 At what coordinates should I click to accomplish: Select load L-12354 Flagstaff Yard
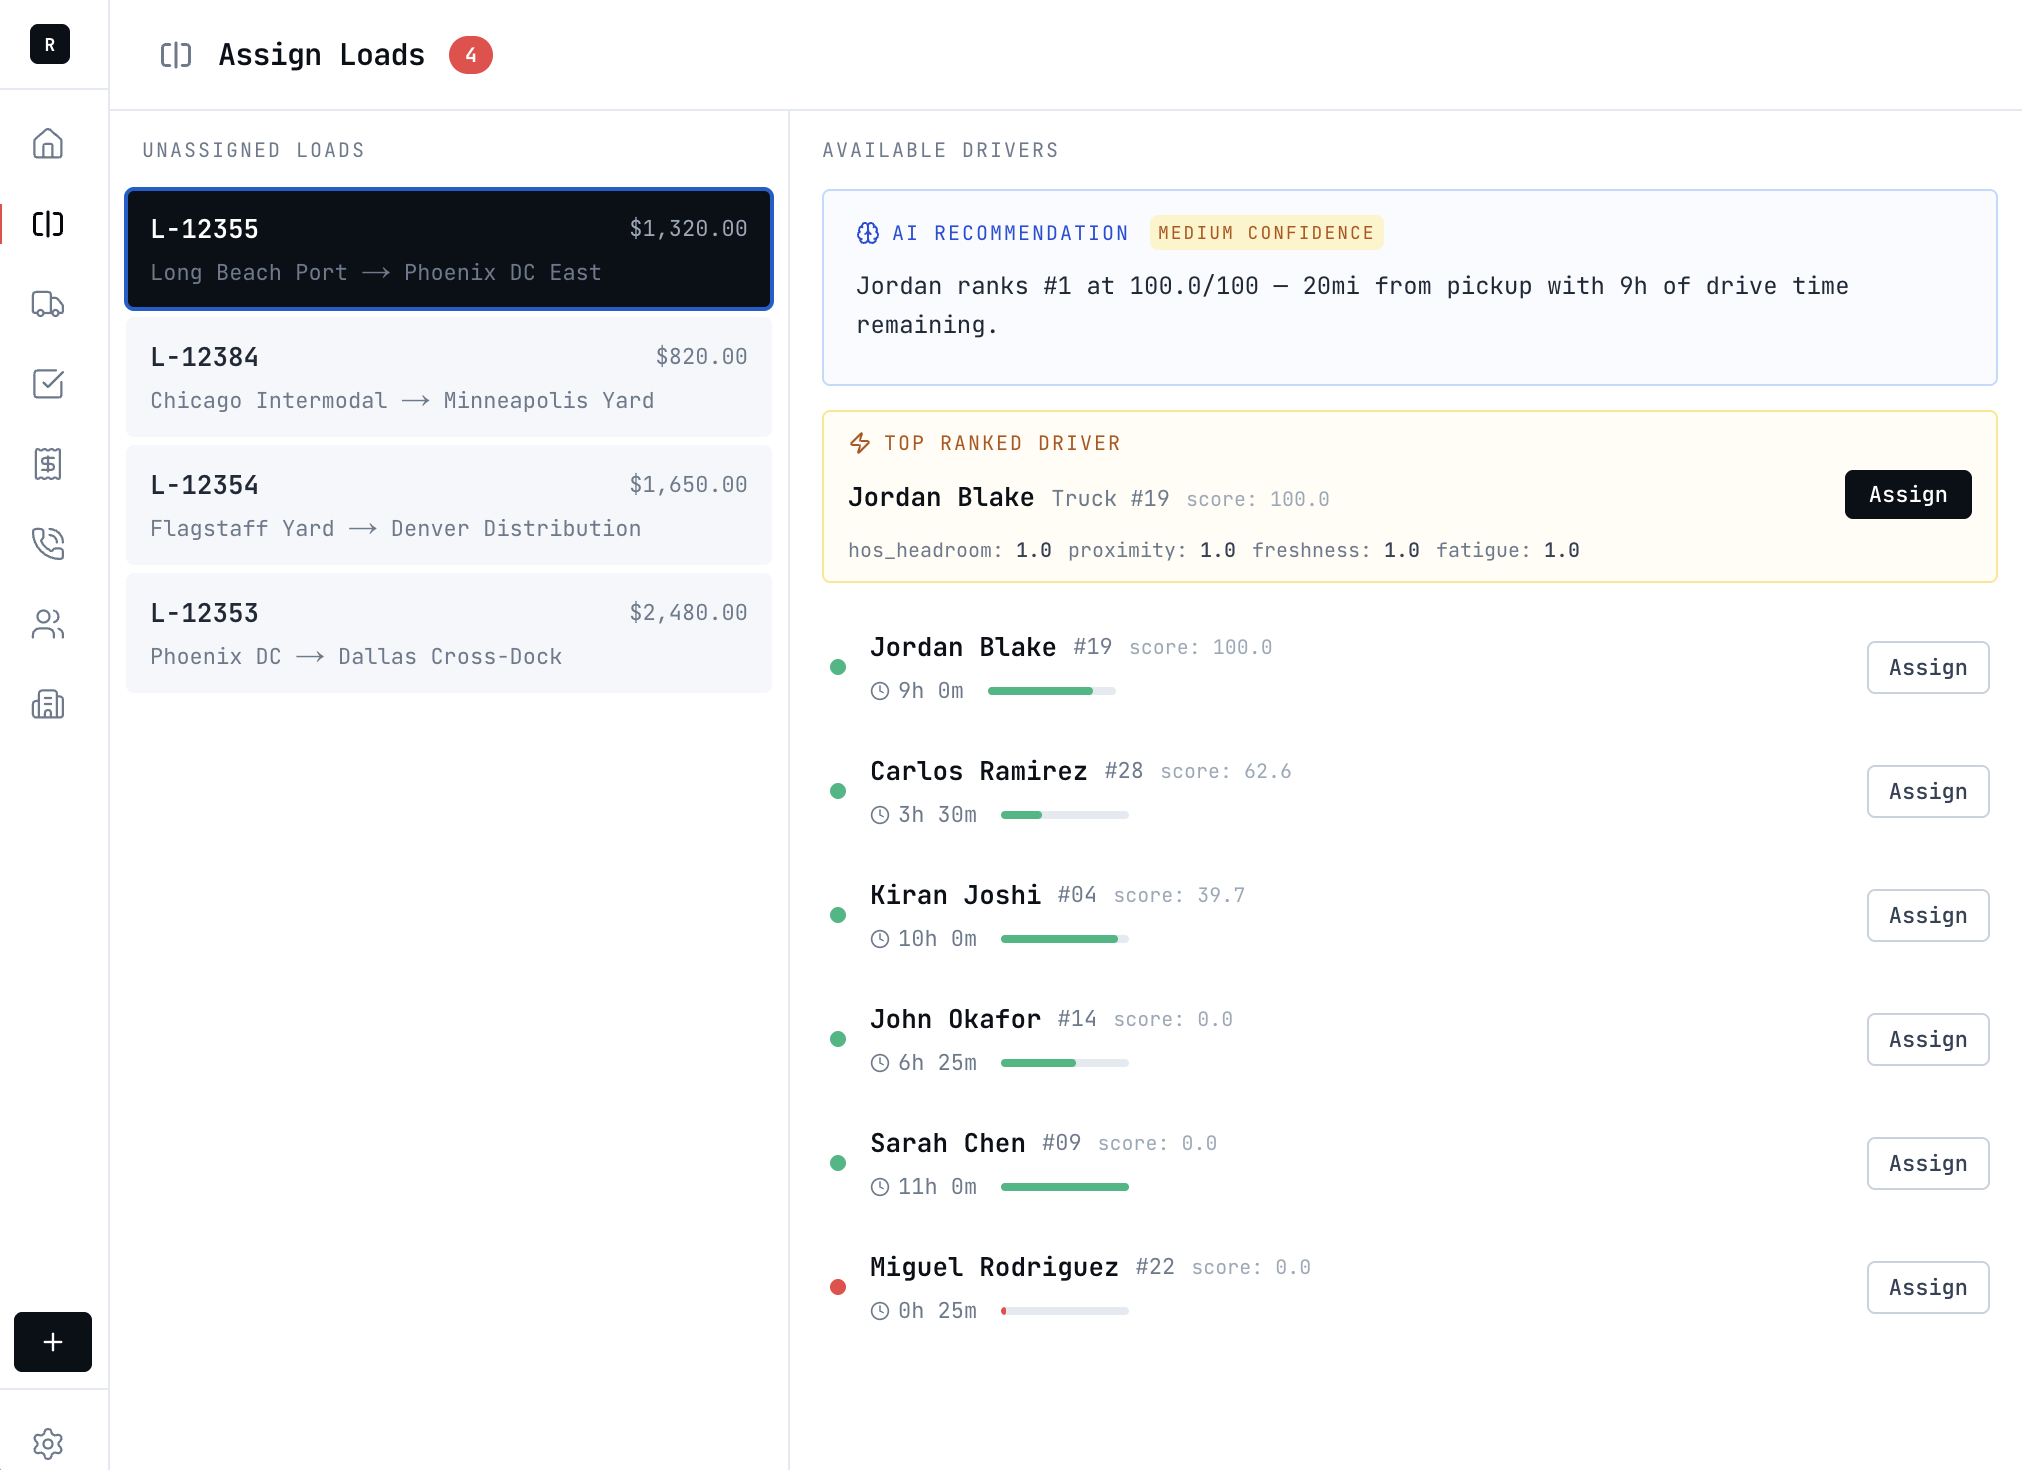pyautogui.click(x=449, y=505)
